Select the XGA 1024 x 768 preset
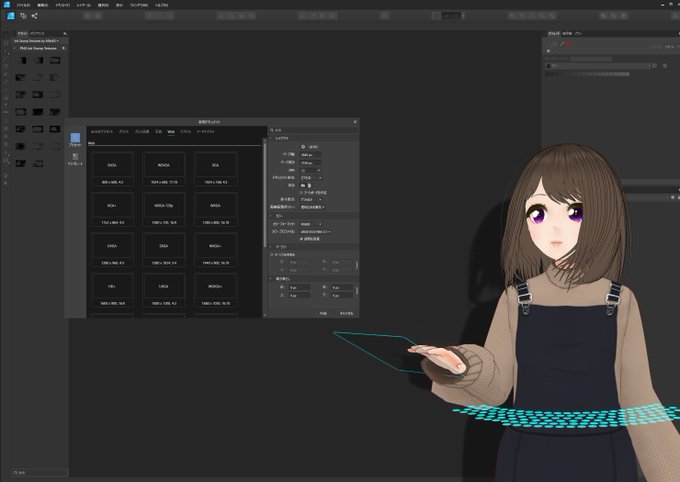This screenshot has width=680, height=482. click(x=216, y=169)
